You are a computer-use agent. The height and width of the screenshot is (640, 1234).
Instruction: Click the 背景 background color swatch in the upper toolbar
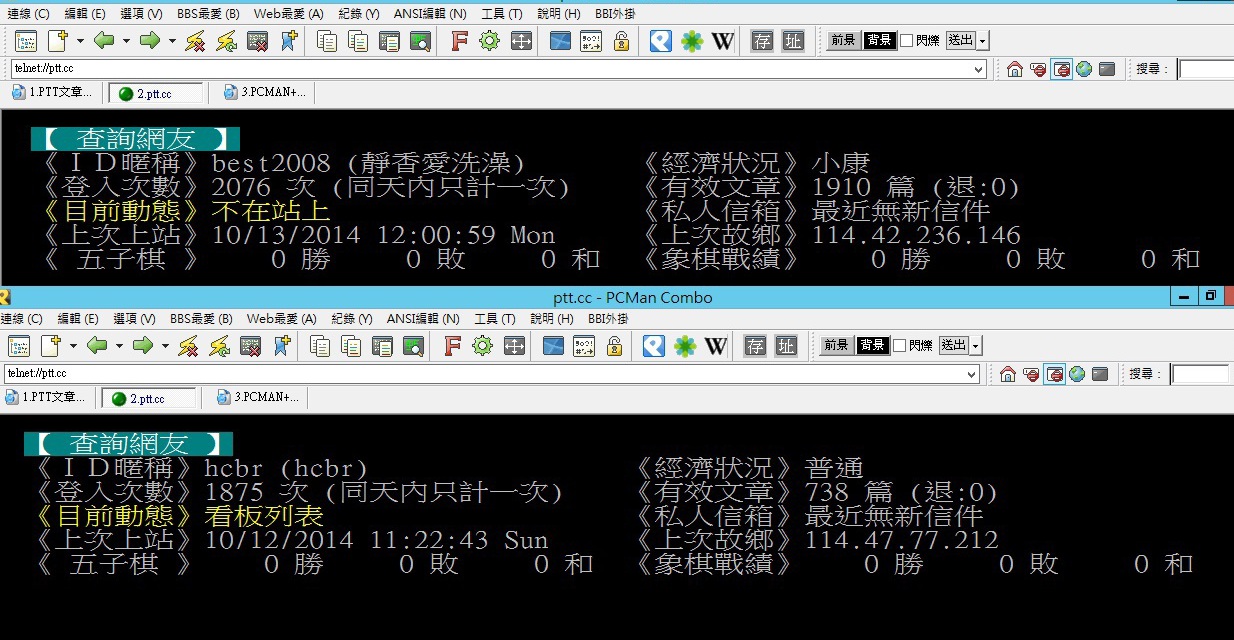(x=880, y=41)
